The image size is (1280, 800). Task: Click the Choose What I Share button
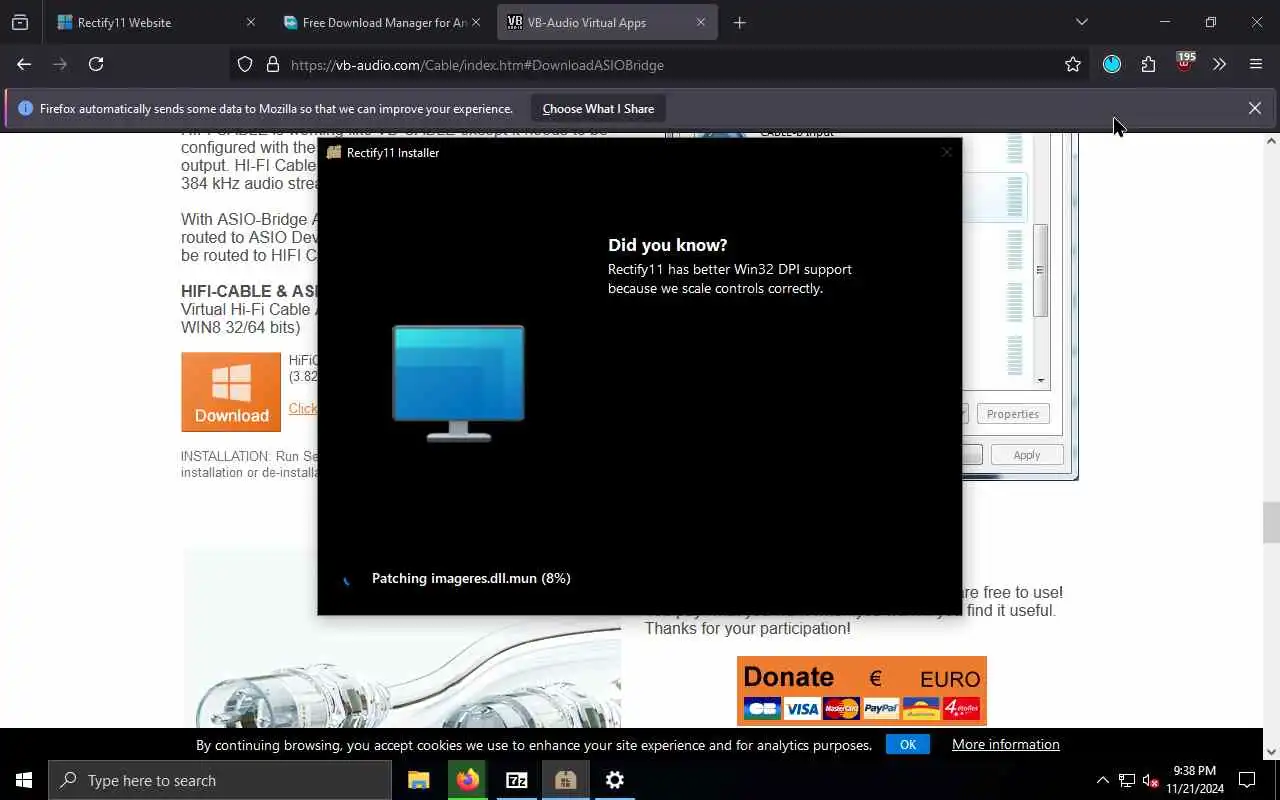[598, 108]
